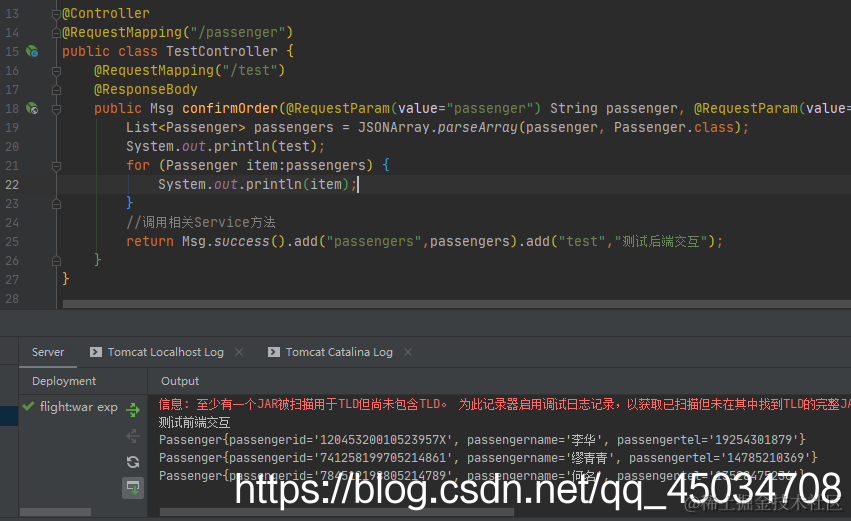851x521 pixels.
Task: Click the green checkmark beside flight:war exp
Action: [28, 406]
